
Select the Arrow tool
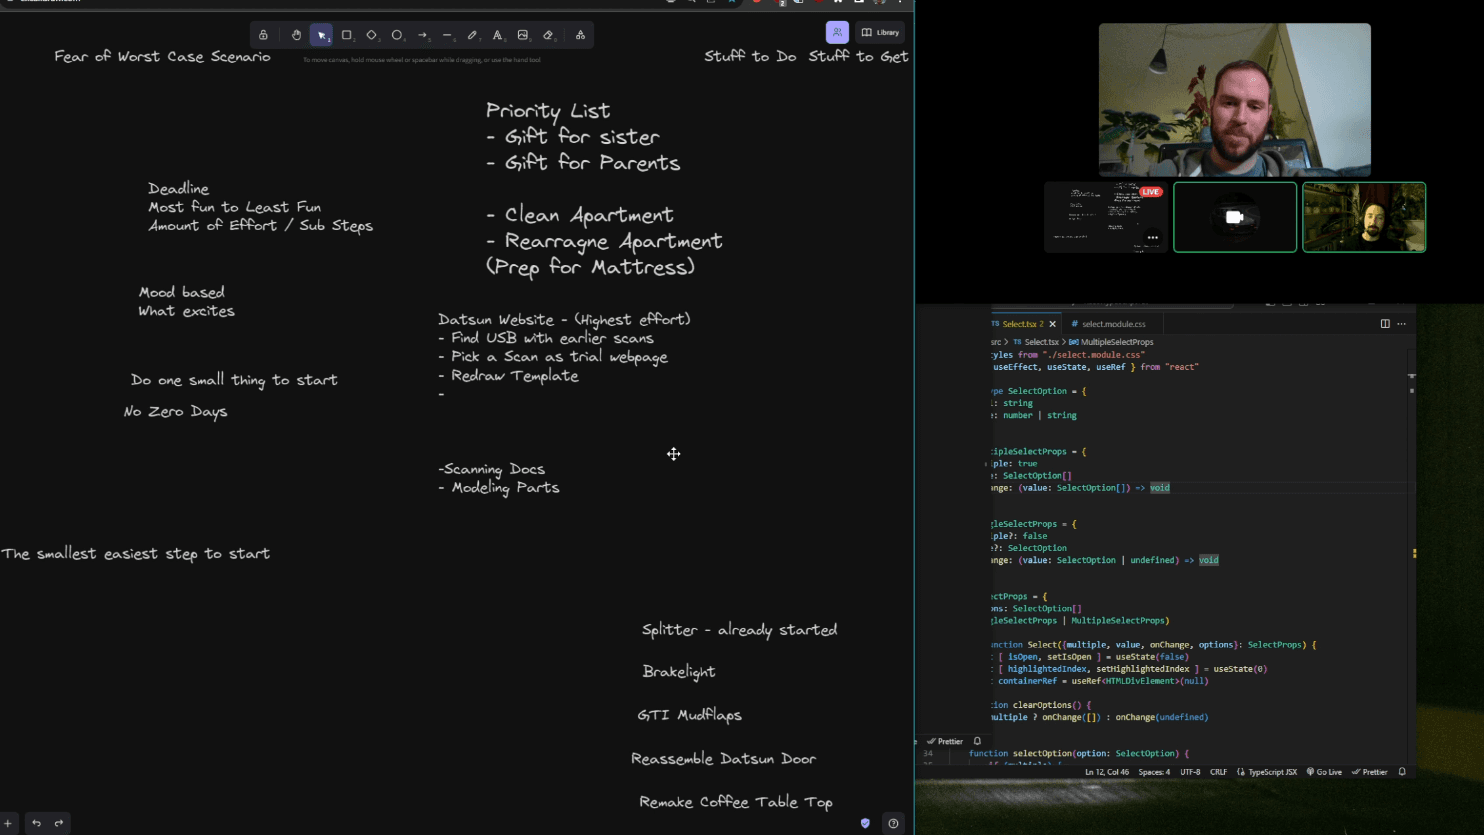[422, 35]
